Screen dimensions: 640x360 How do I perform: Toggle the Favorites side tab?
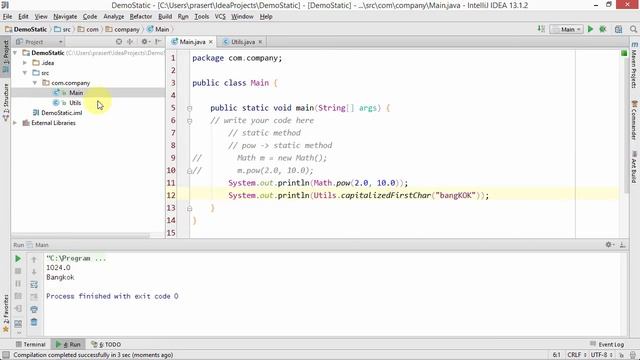click(x=5, y=313)
